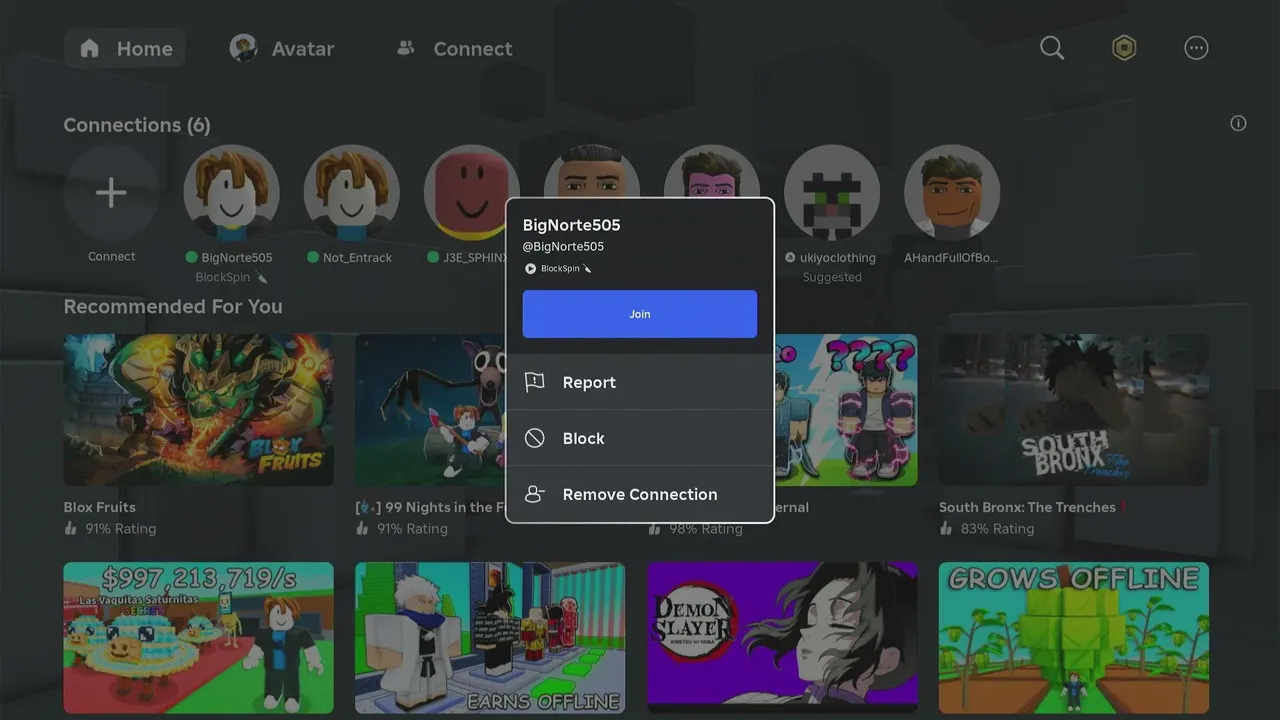Click the Report flag icon in popup
1280x720 pixels.
click(x=535, y=382)
